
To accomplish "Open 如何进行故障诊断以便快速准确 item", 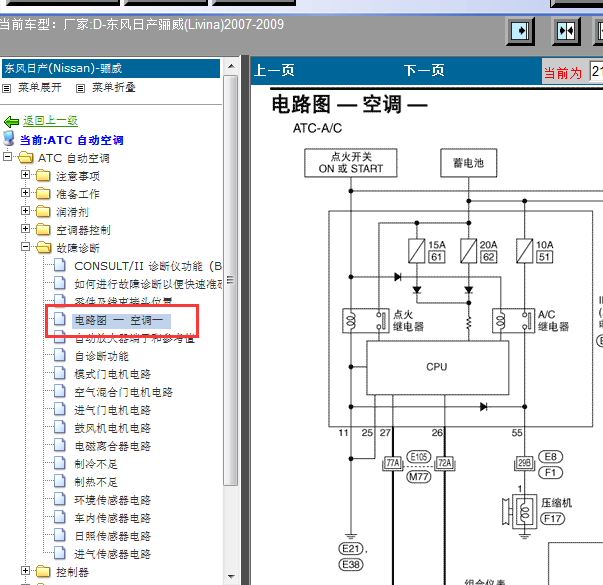I will pos(148,284).
